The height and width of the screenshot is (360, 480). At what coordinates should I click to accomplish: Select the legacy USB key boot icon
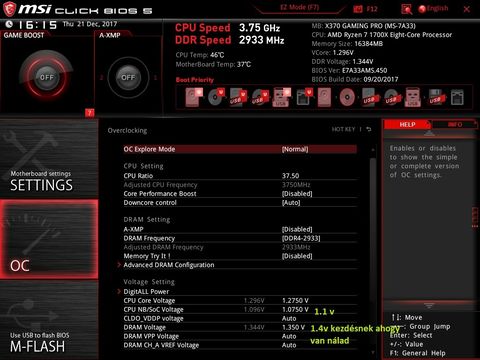(412, 97)
